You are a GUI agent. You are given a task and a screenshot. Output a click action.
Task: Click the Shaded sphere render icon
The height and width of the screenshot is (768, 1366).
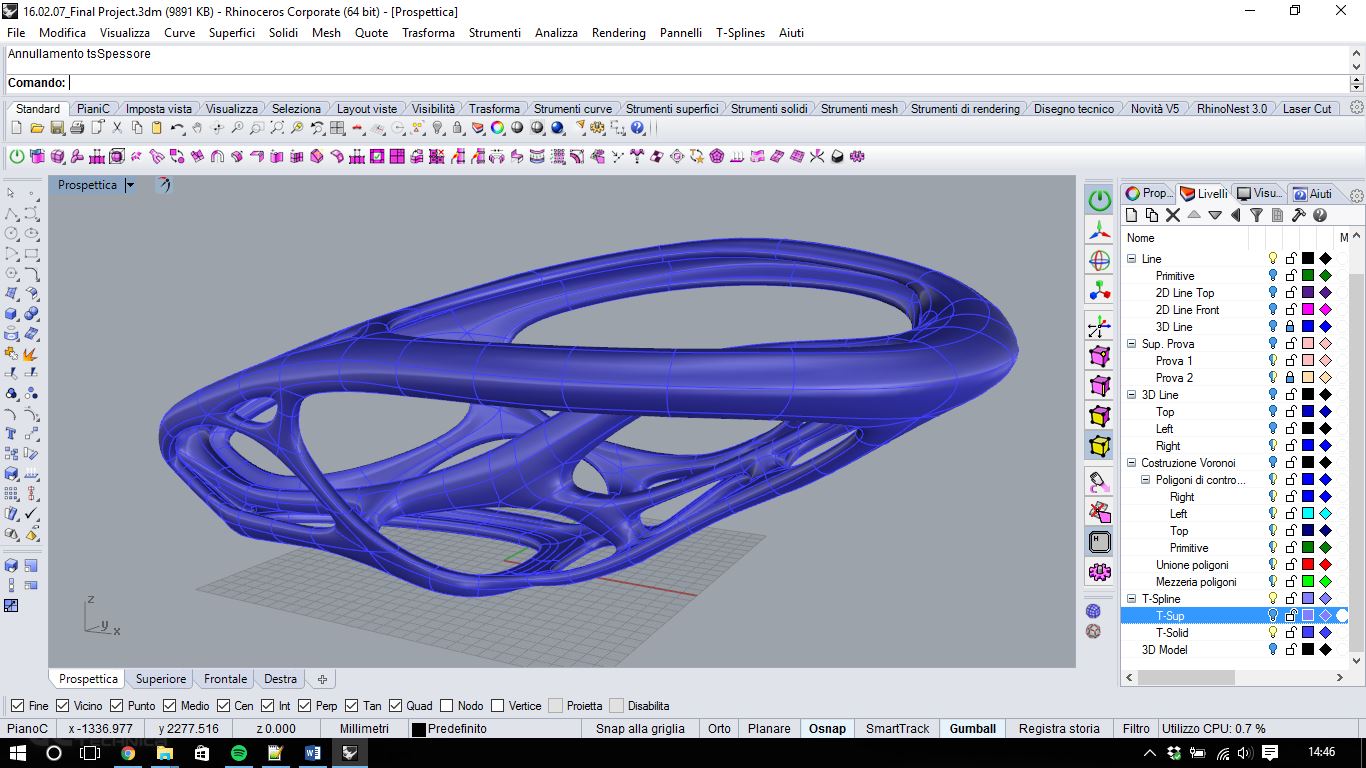(x=517, y=128)
